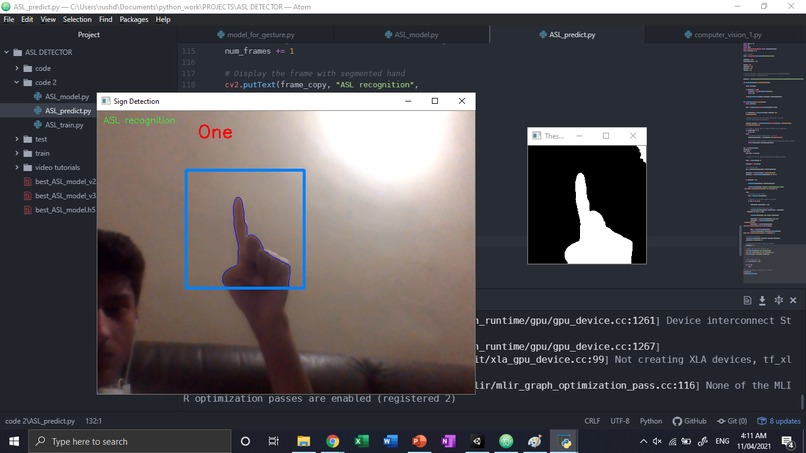Open ASL_train.py in project tree

[64, 124]
